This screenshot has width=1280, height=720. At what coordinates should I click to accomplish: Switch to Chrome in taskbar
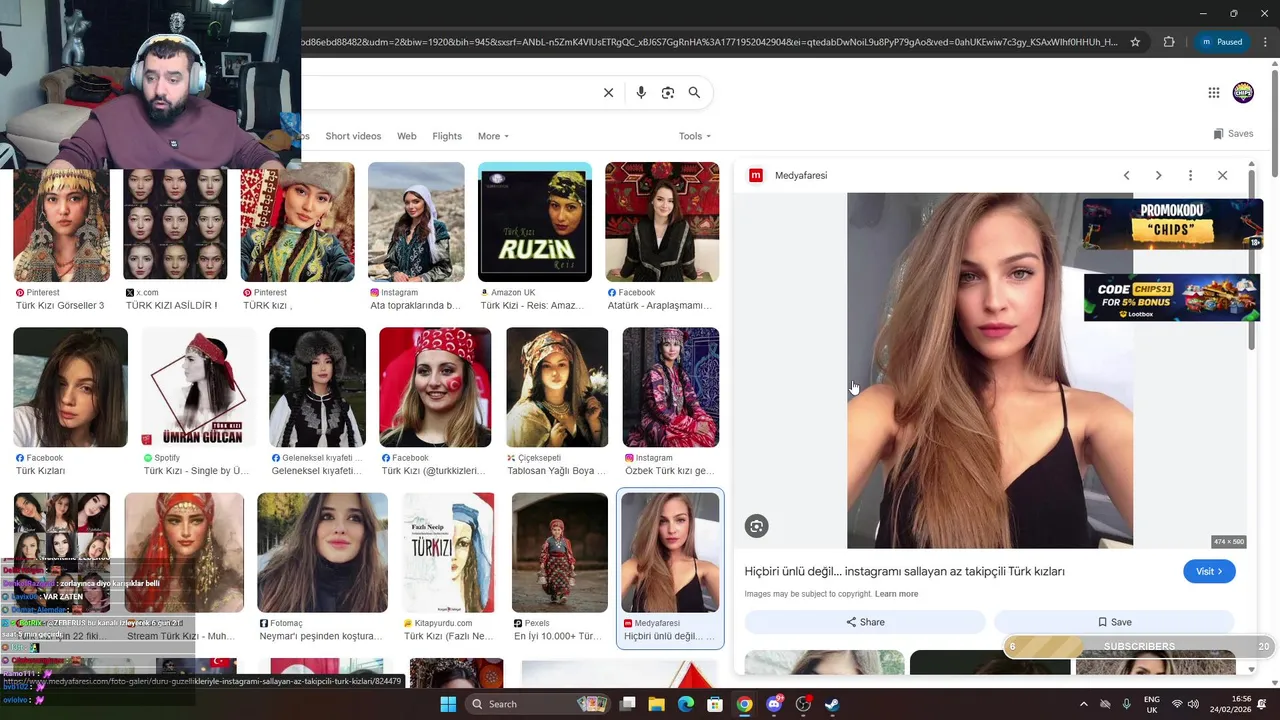(744, 704)
